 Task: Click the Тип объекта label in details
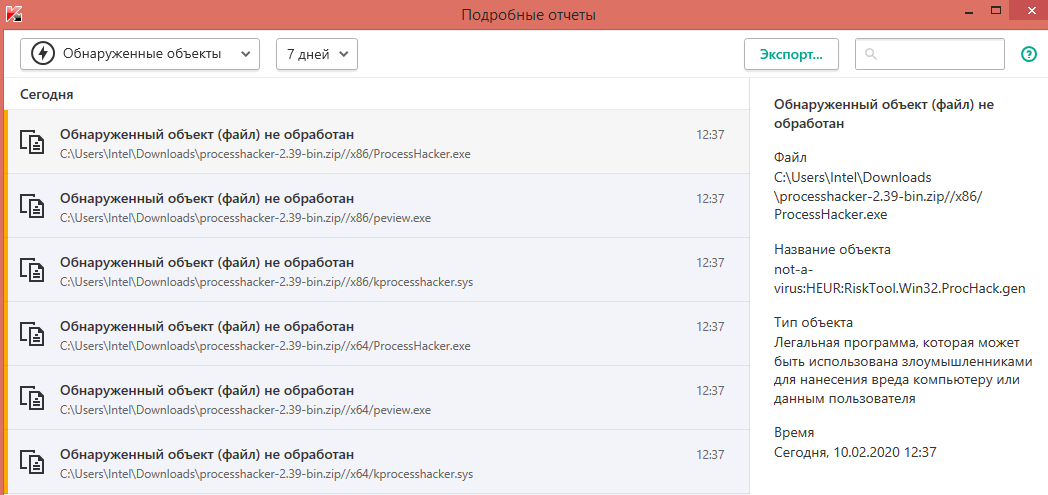point(813,323)
